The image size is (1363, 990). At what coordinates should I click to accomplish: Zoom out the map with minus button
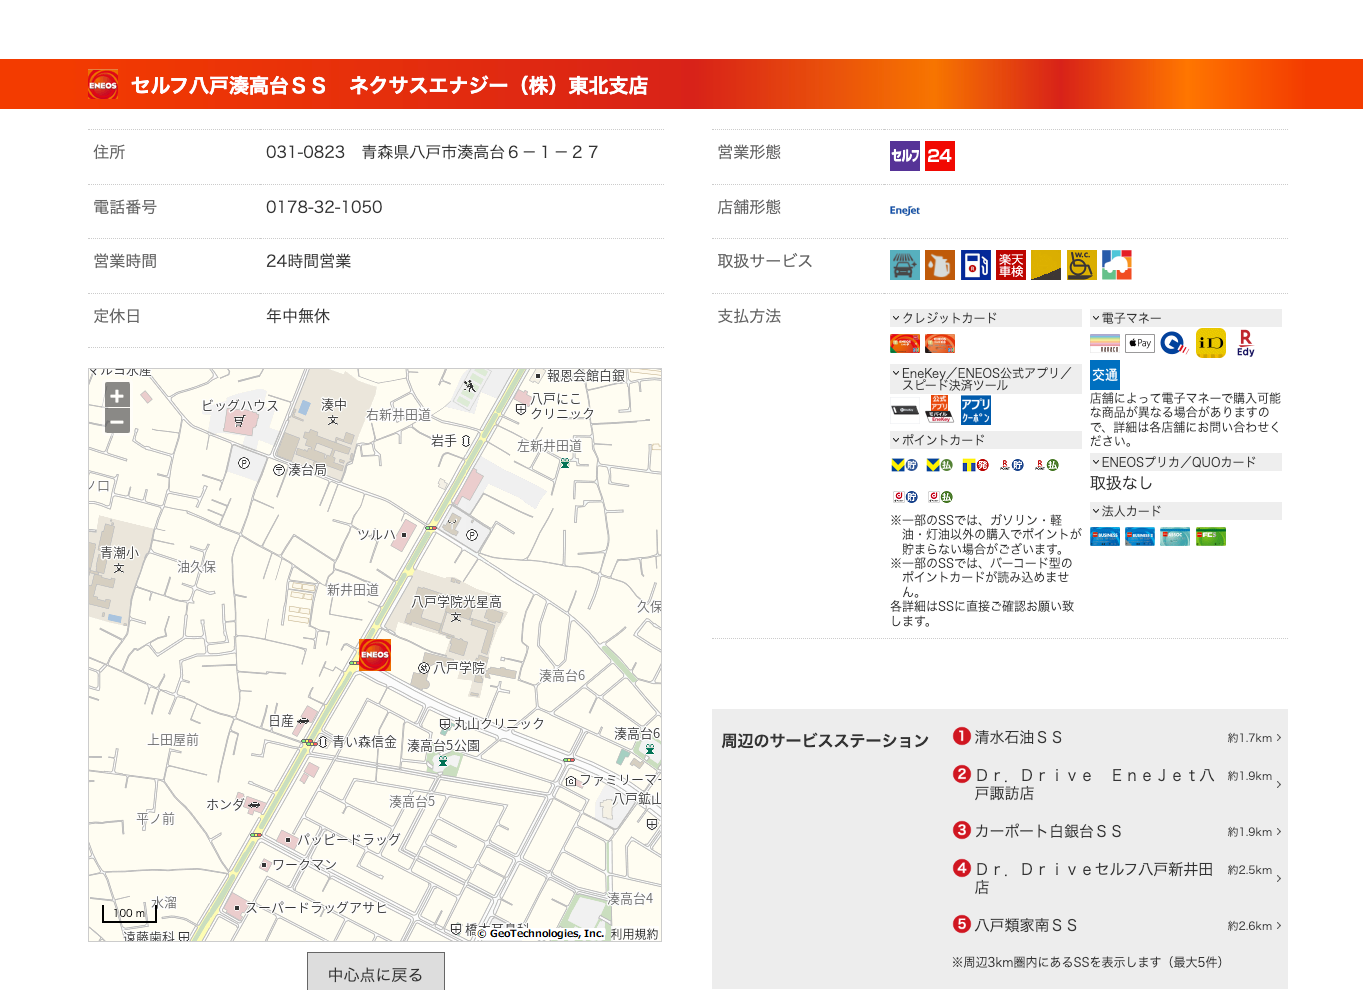click(x=117, y=422)
